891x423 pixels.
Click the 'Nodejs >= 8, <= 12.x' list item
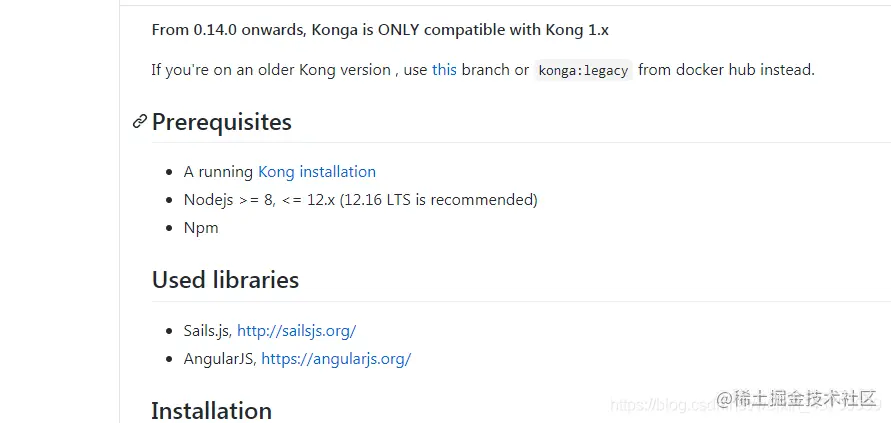click(360, 200)
